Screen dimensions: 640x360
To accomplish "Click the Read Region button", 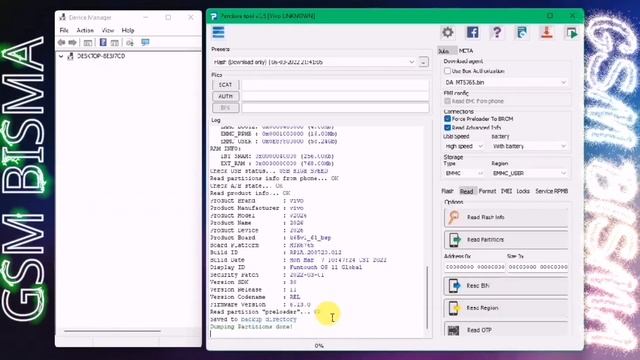I will pyautogui.click(x=506, y=308).
